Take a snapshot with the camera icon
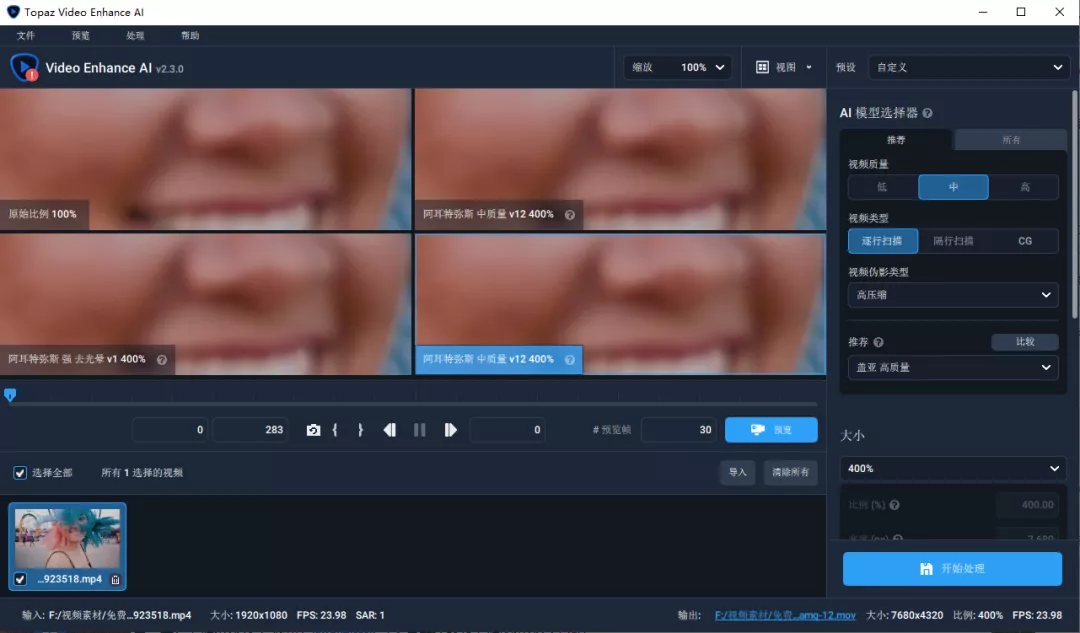1080x633 pixels. tap(313, 430)
